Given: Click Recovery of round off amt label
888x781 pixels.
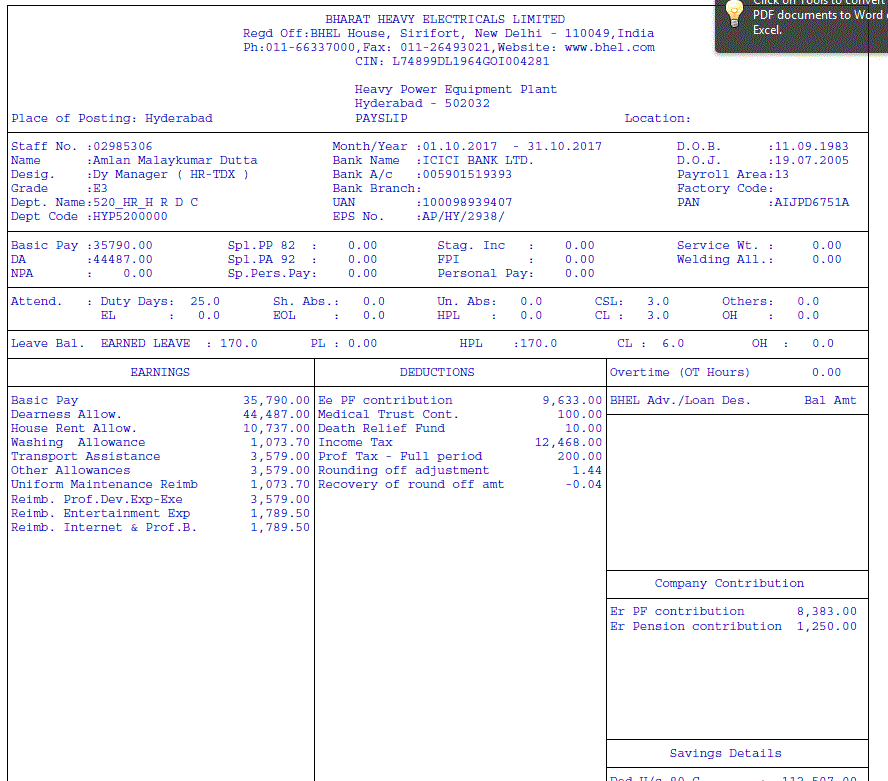Looking at the screenshot, I should pyautogui.click(x=411, y=485).
